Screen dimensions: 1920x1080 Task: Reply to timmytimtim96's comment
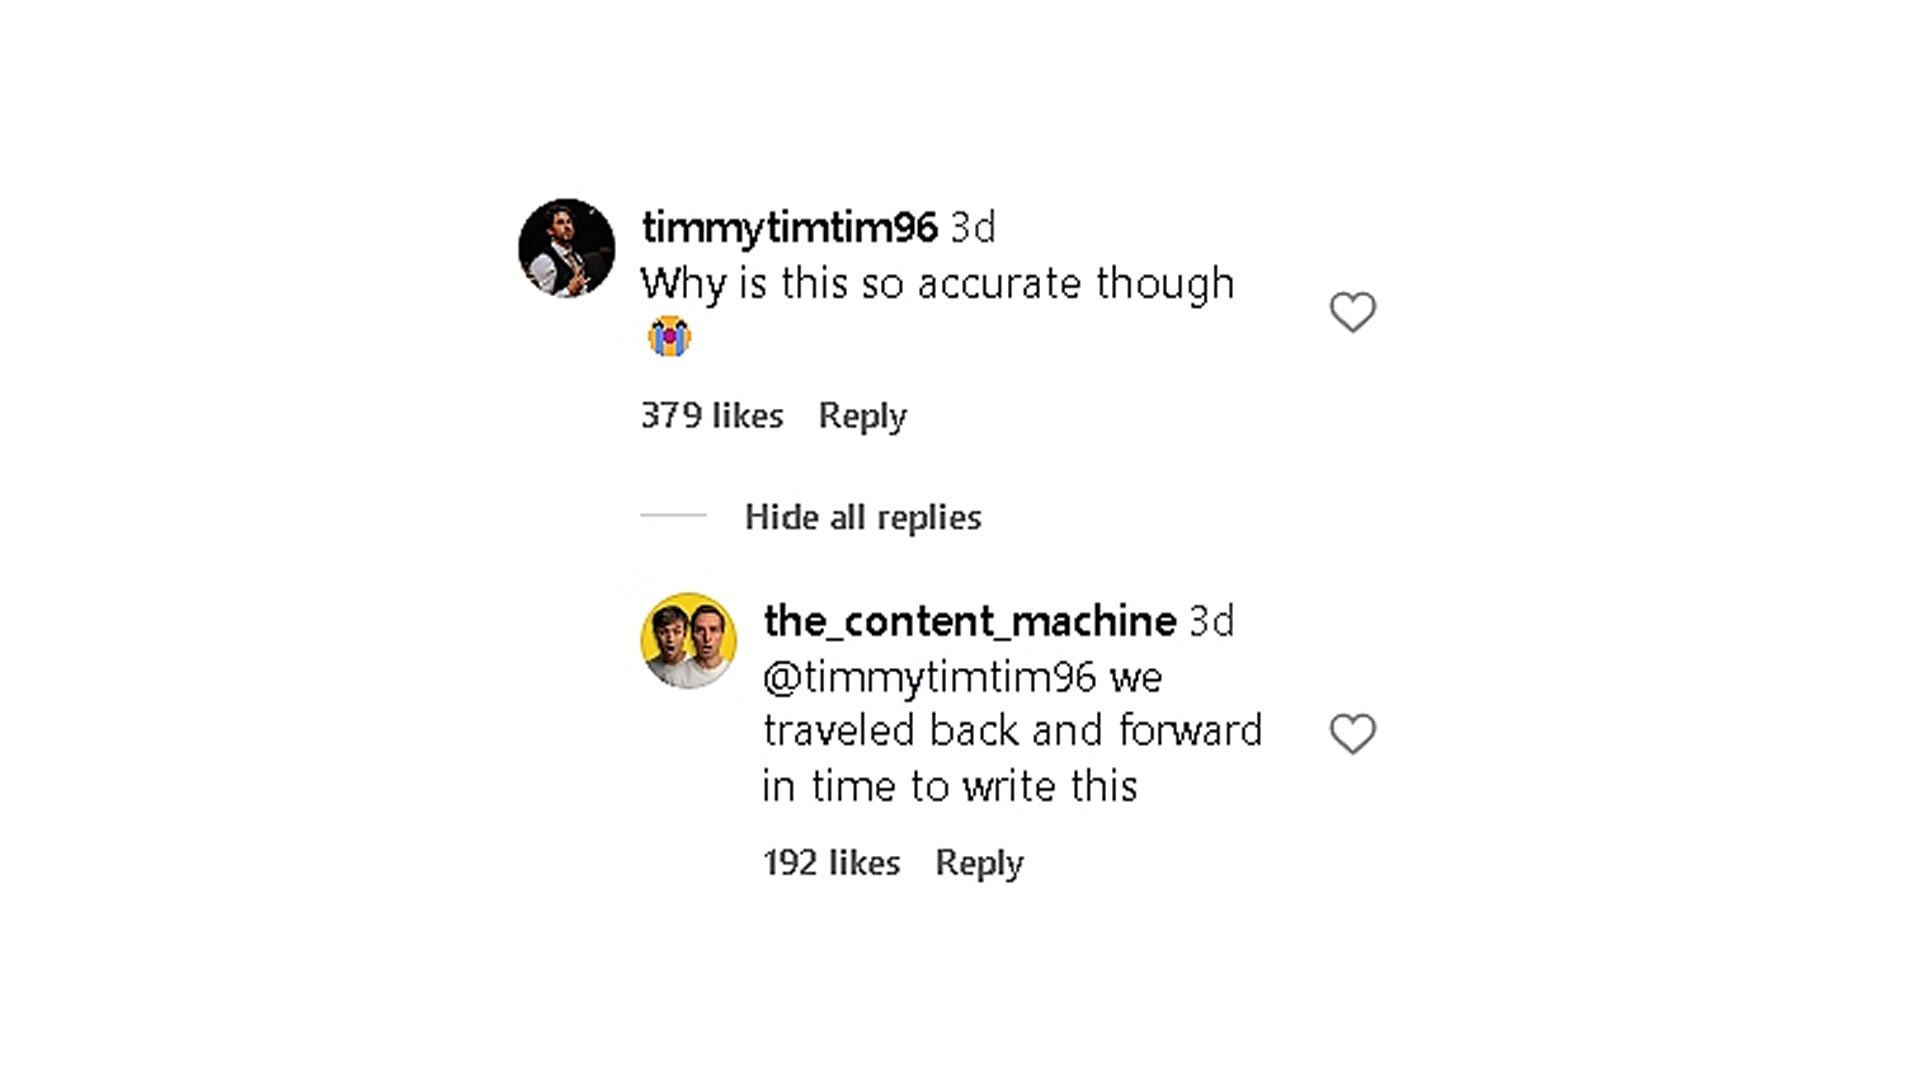[862, 415]
